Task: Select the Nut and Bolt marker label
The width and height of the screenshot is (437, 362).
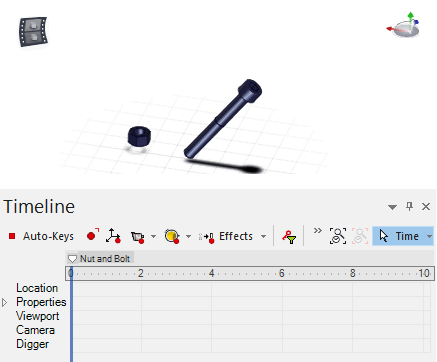Action: point(105,259)
